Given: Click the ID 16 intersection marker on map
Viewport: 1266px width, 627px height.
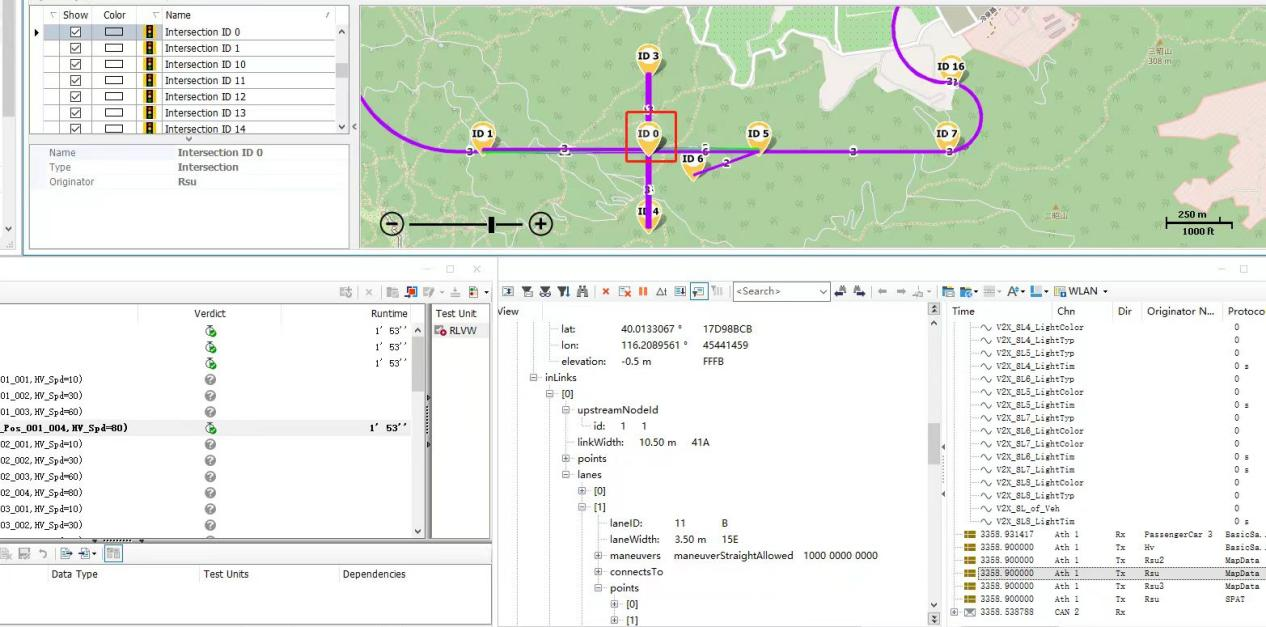Looking at the screenshot, I should 951,71.
